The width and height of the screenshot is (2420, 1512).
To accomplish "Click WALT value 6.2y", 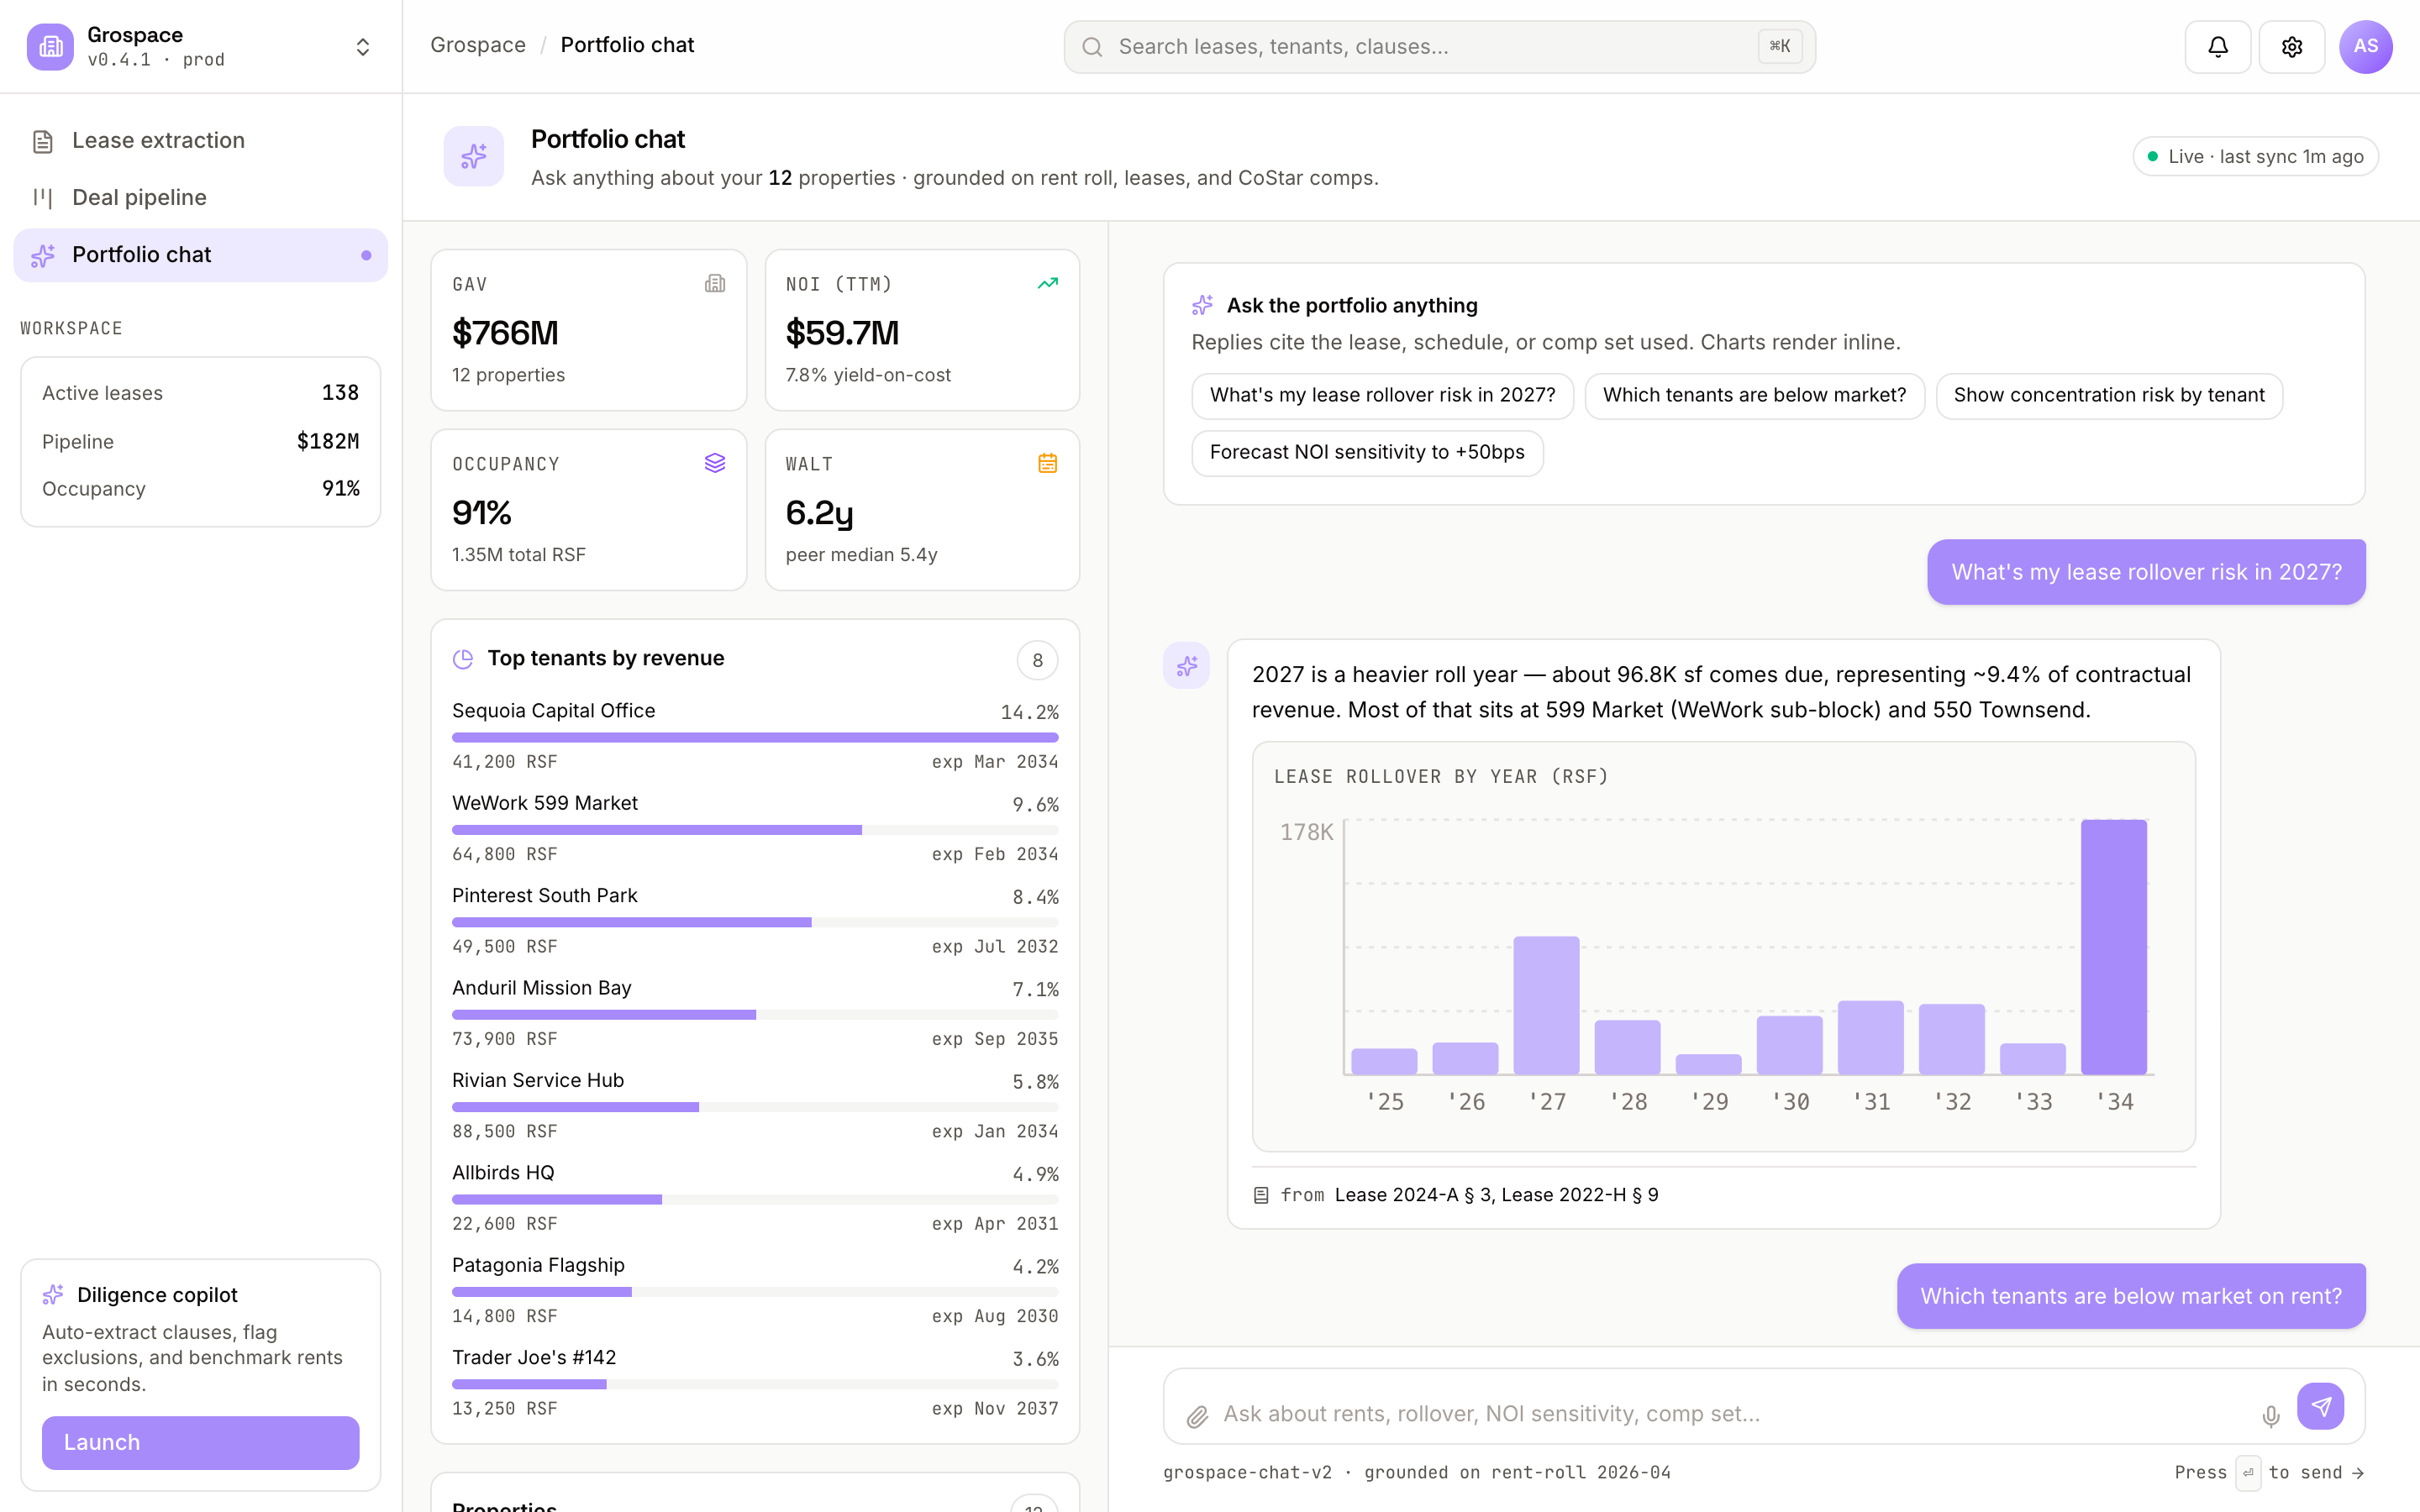I will (819, 513).
